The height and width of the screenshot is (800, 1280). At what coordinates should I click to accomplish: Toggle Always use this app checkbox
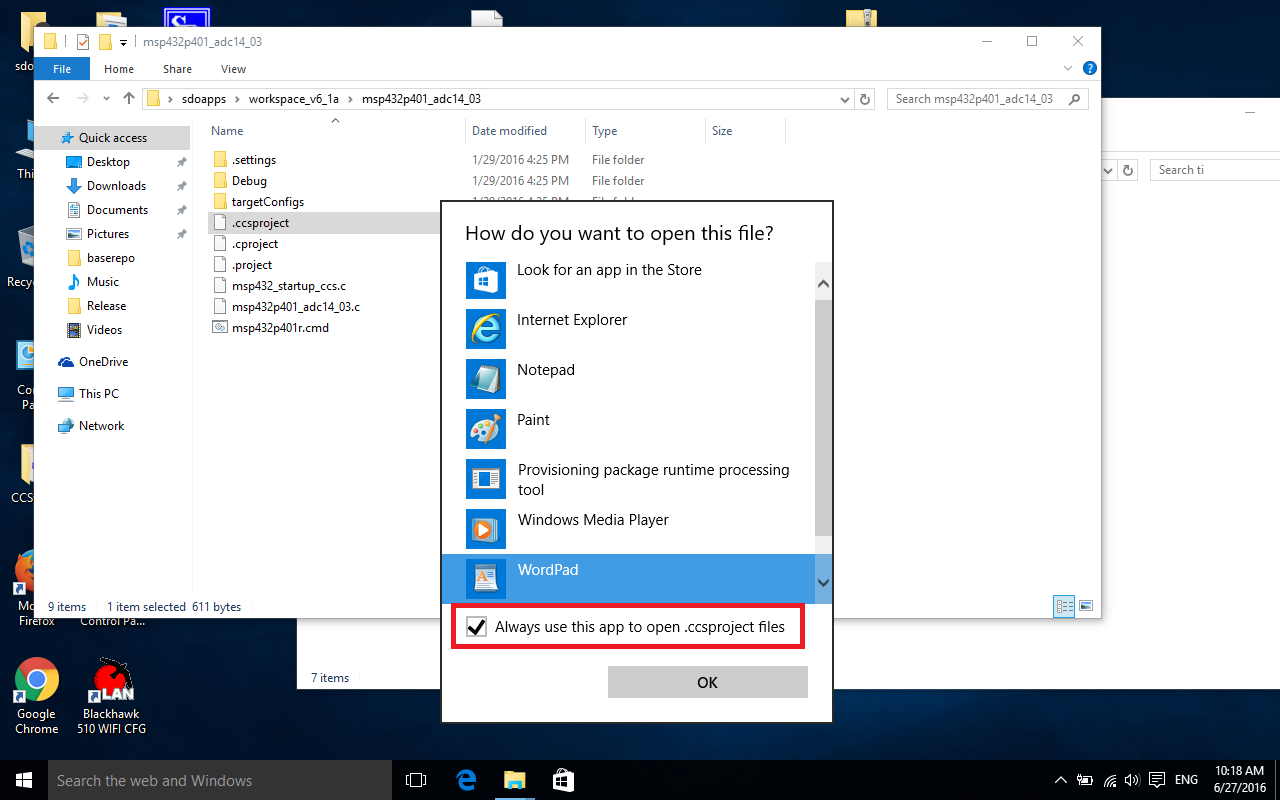point(477,628)
